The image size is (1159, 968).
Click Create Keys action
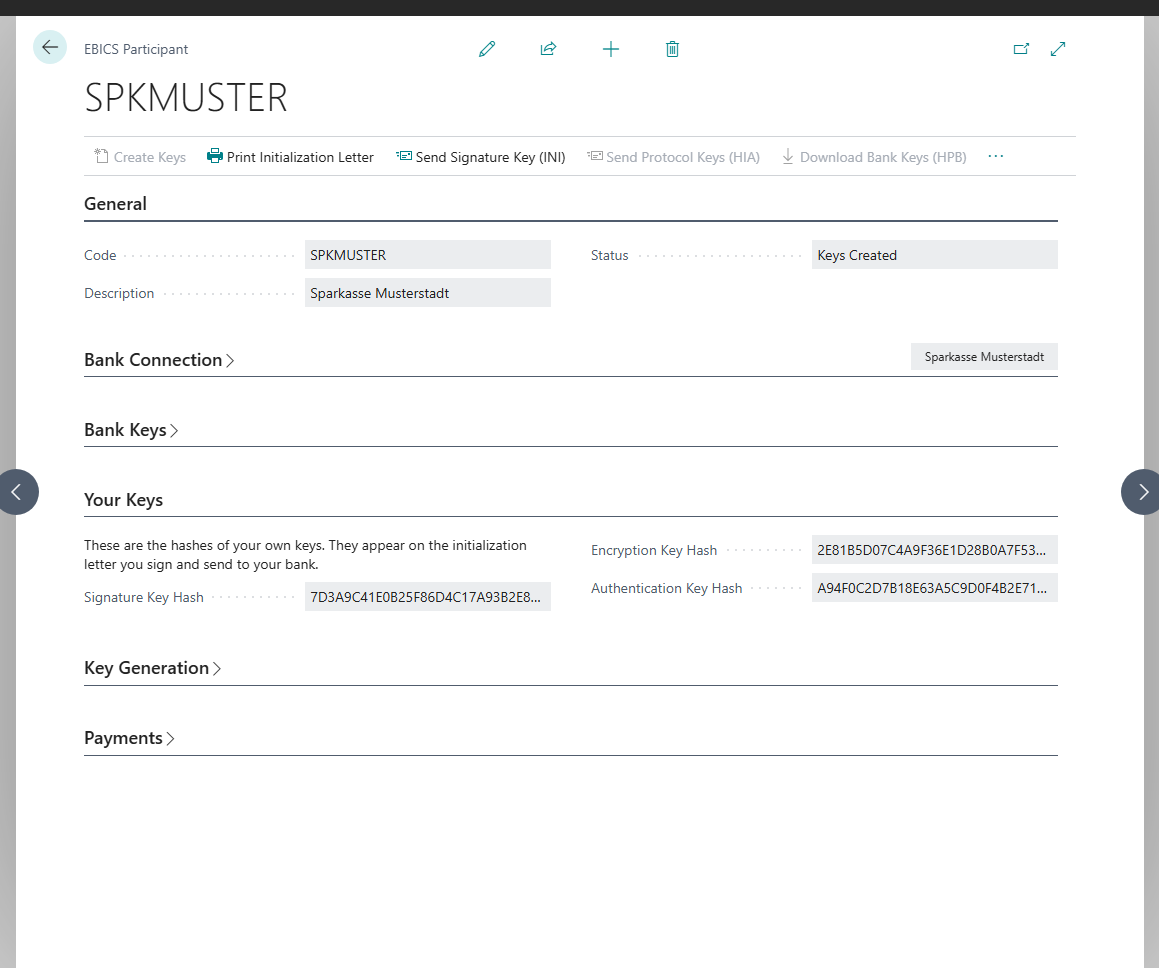click(x=140, y=157)
